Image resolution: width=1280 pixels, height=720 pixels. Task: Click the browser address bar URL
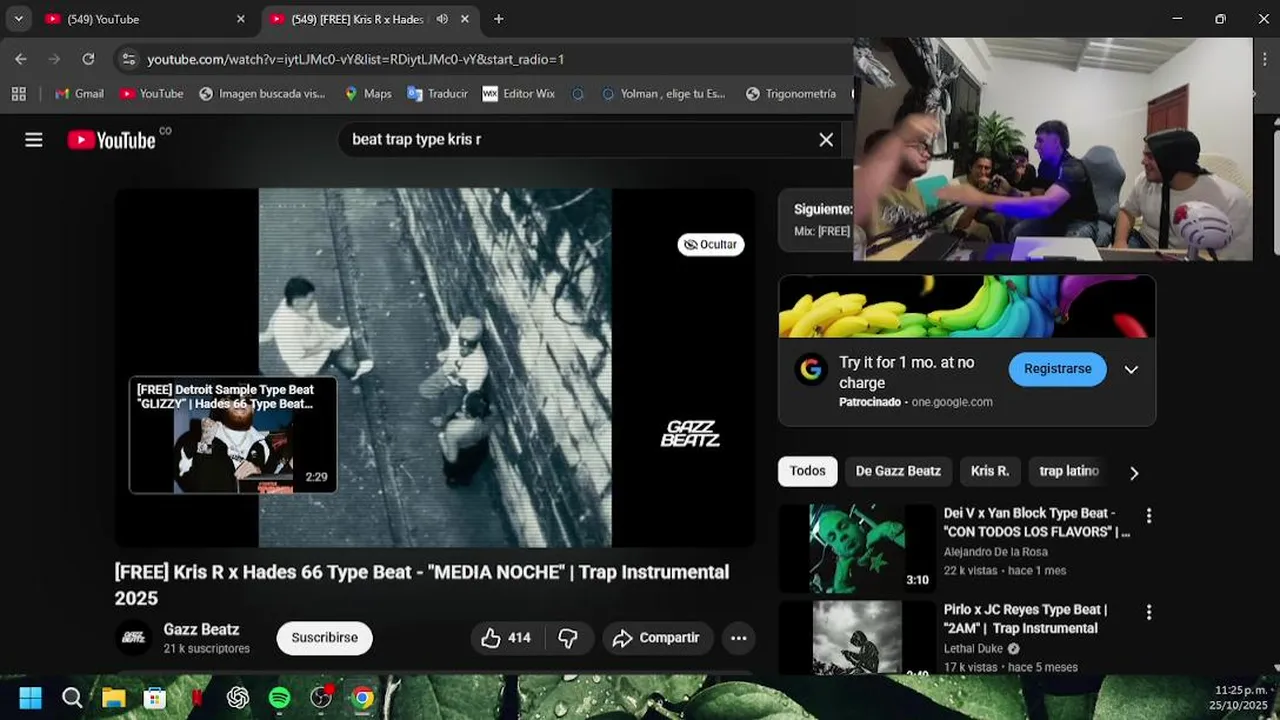coord(356,59)
